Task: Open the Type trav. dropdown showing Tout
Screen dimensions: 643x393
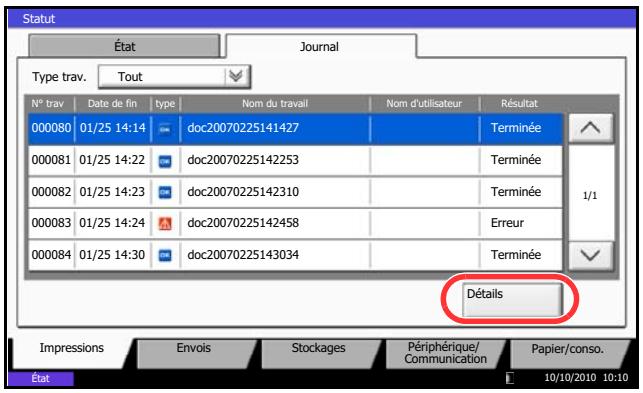Action: click(174, 77)
